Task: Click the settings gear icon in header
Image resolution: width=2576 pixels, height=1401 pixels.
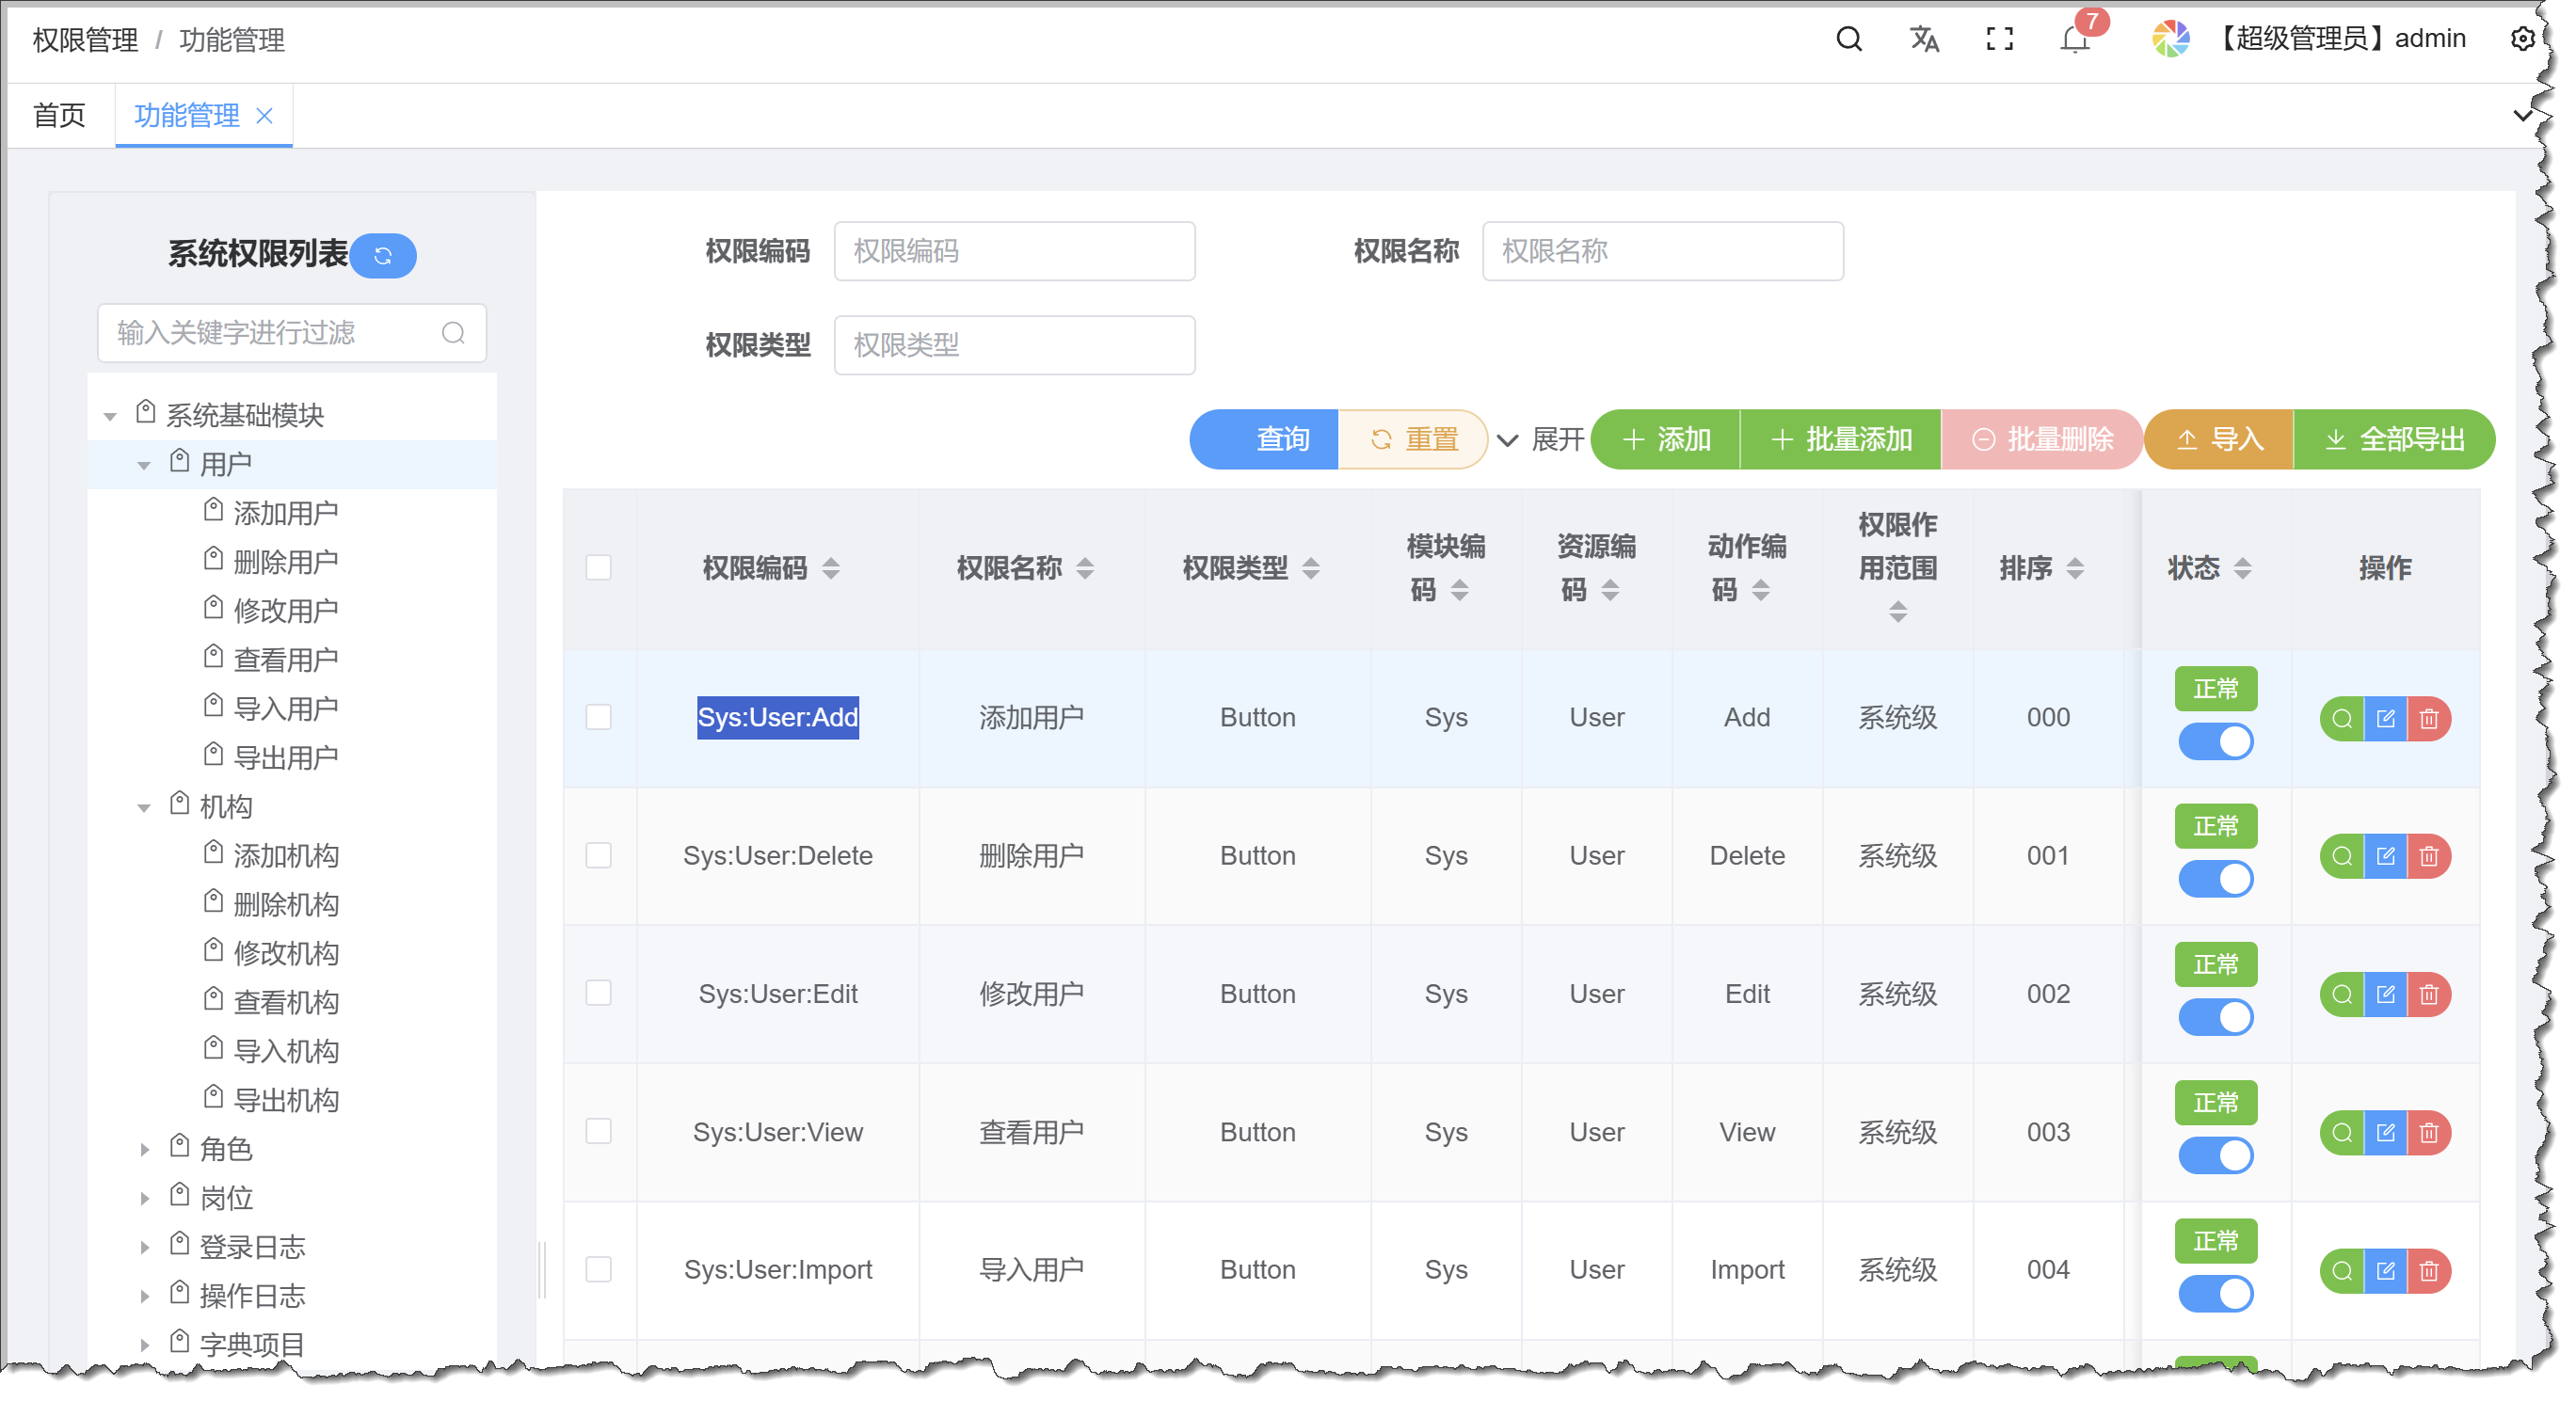Action: [x=2521, y=39]
